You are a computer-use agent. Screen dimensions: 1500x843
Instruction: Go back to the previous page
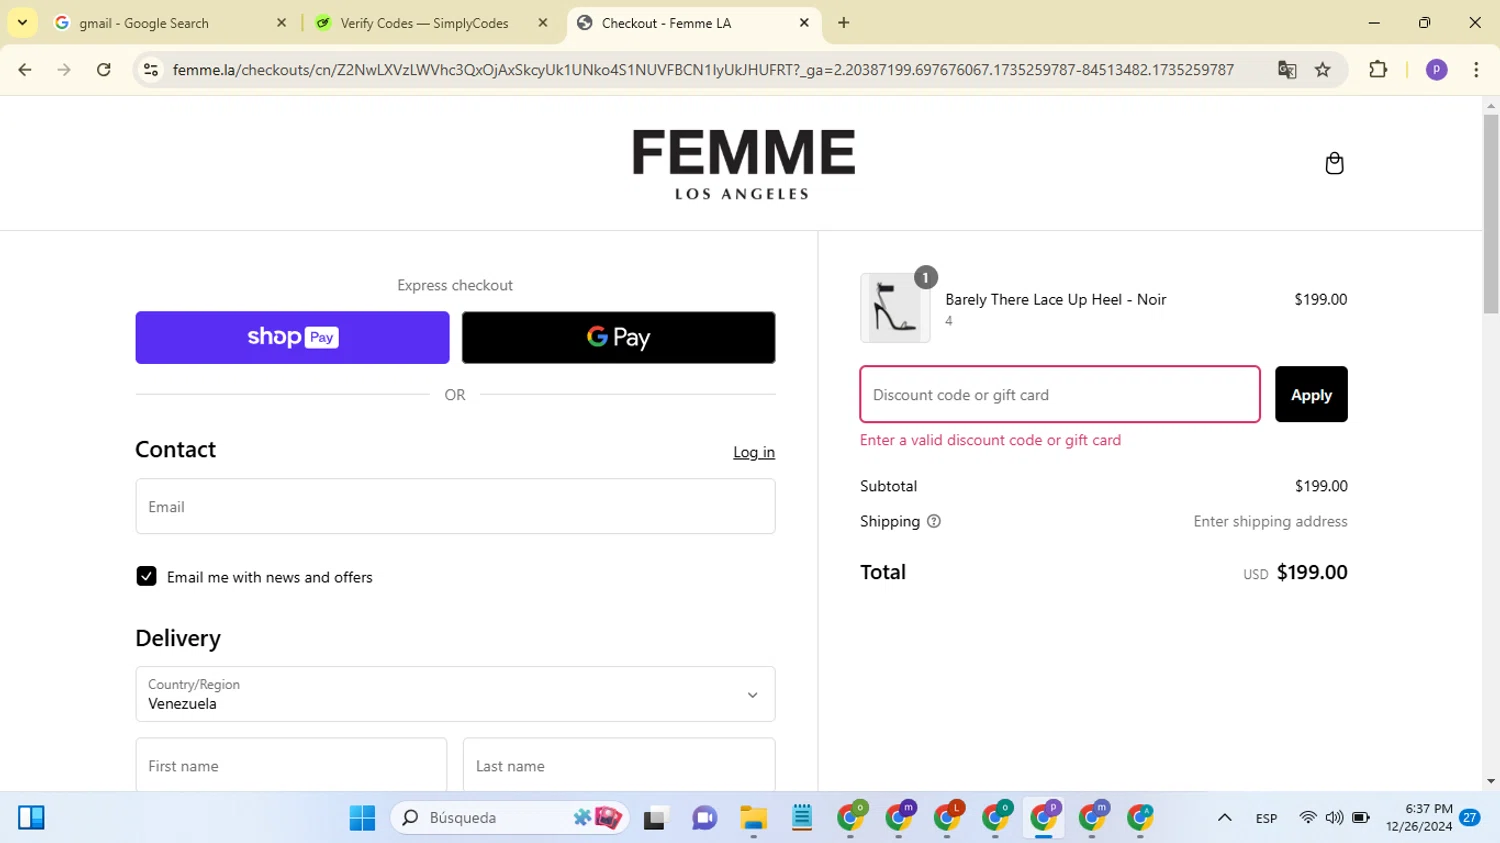tap(25, 70)
